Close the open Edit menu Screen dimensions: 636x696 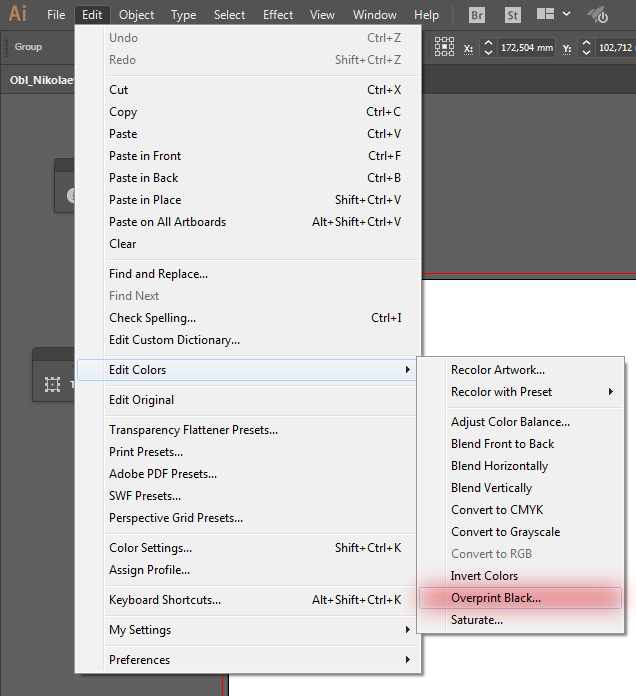pos(92,15)
